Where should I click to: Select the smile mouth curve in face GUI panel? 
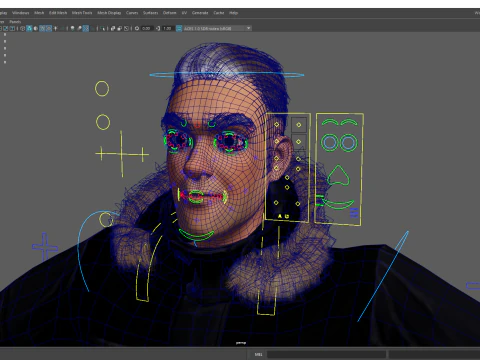(x=338, y=204)
